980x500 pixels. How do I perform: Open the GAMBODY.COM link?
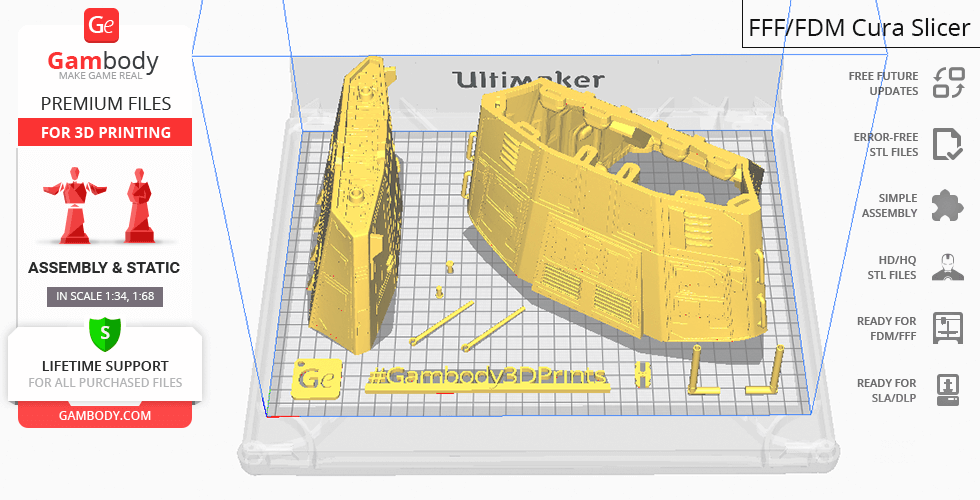coord(104,415)
